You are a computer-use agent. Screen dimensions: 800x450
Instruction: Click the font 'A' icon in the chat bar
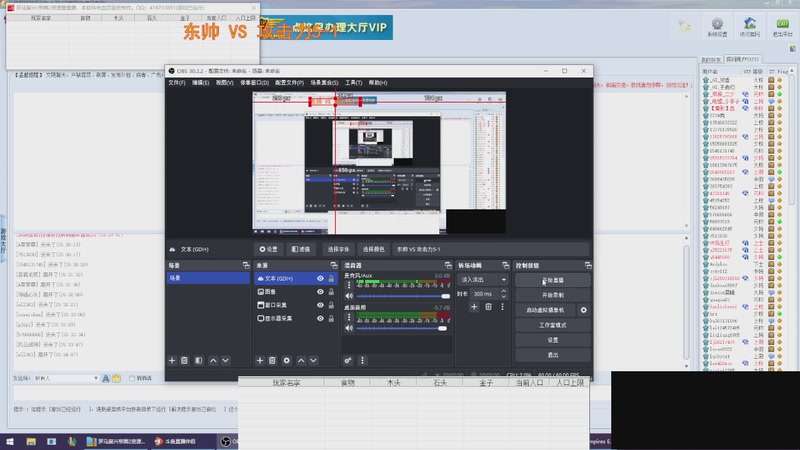tap(106, 378)
